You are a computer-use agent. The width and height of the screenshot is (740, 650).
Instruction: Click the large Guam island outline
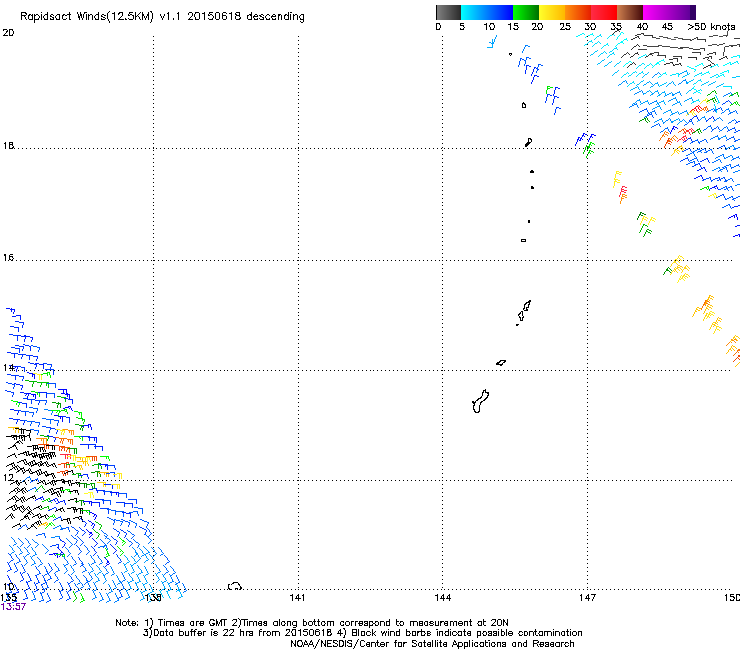pyautogui.click(x=480, y=401)
